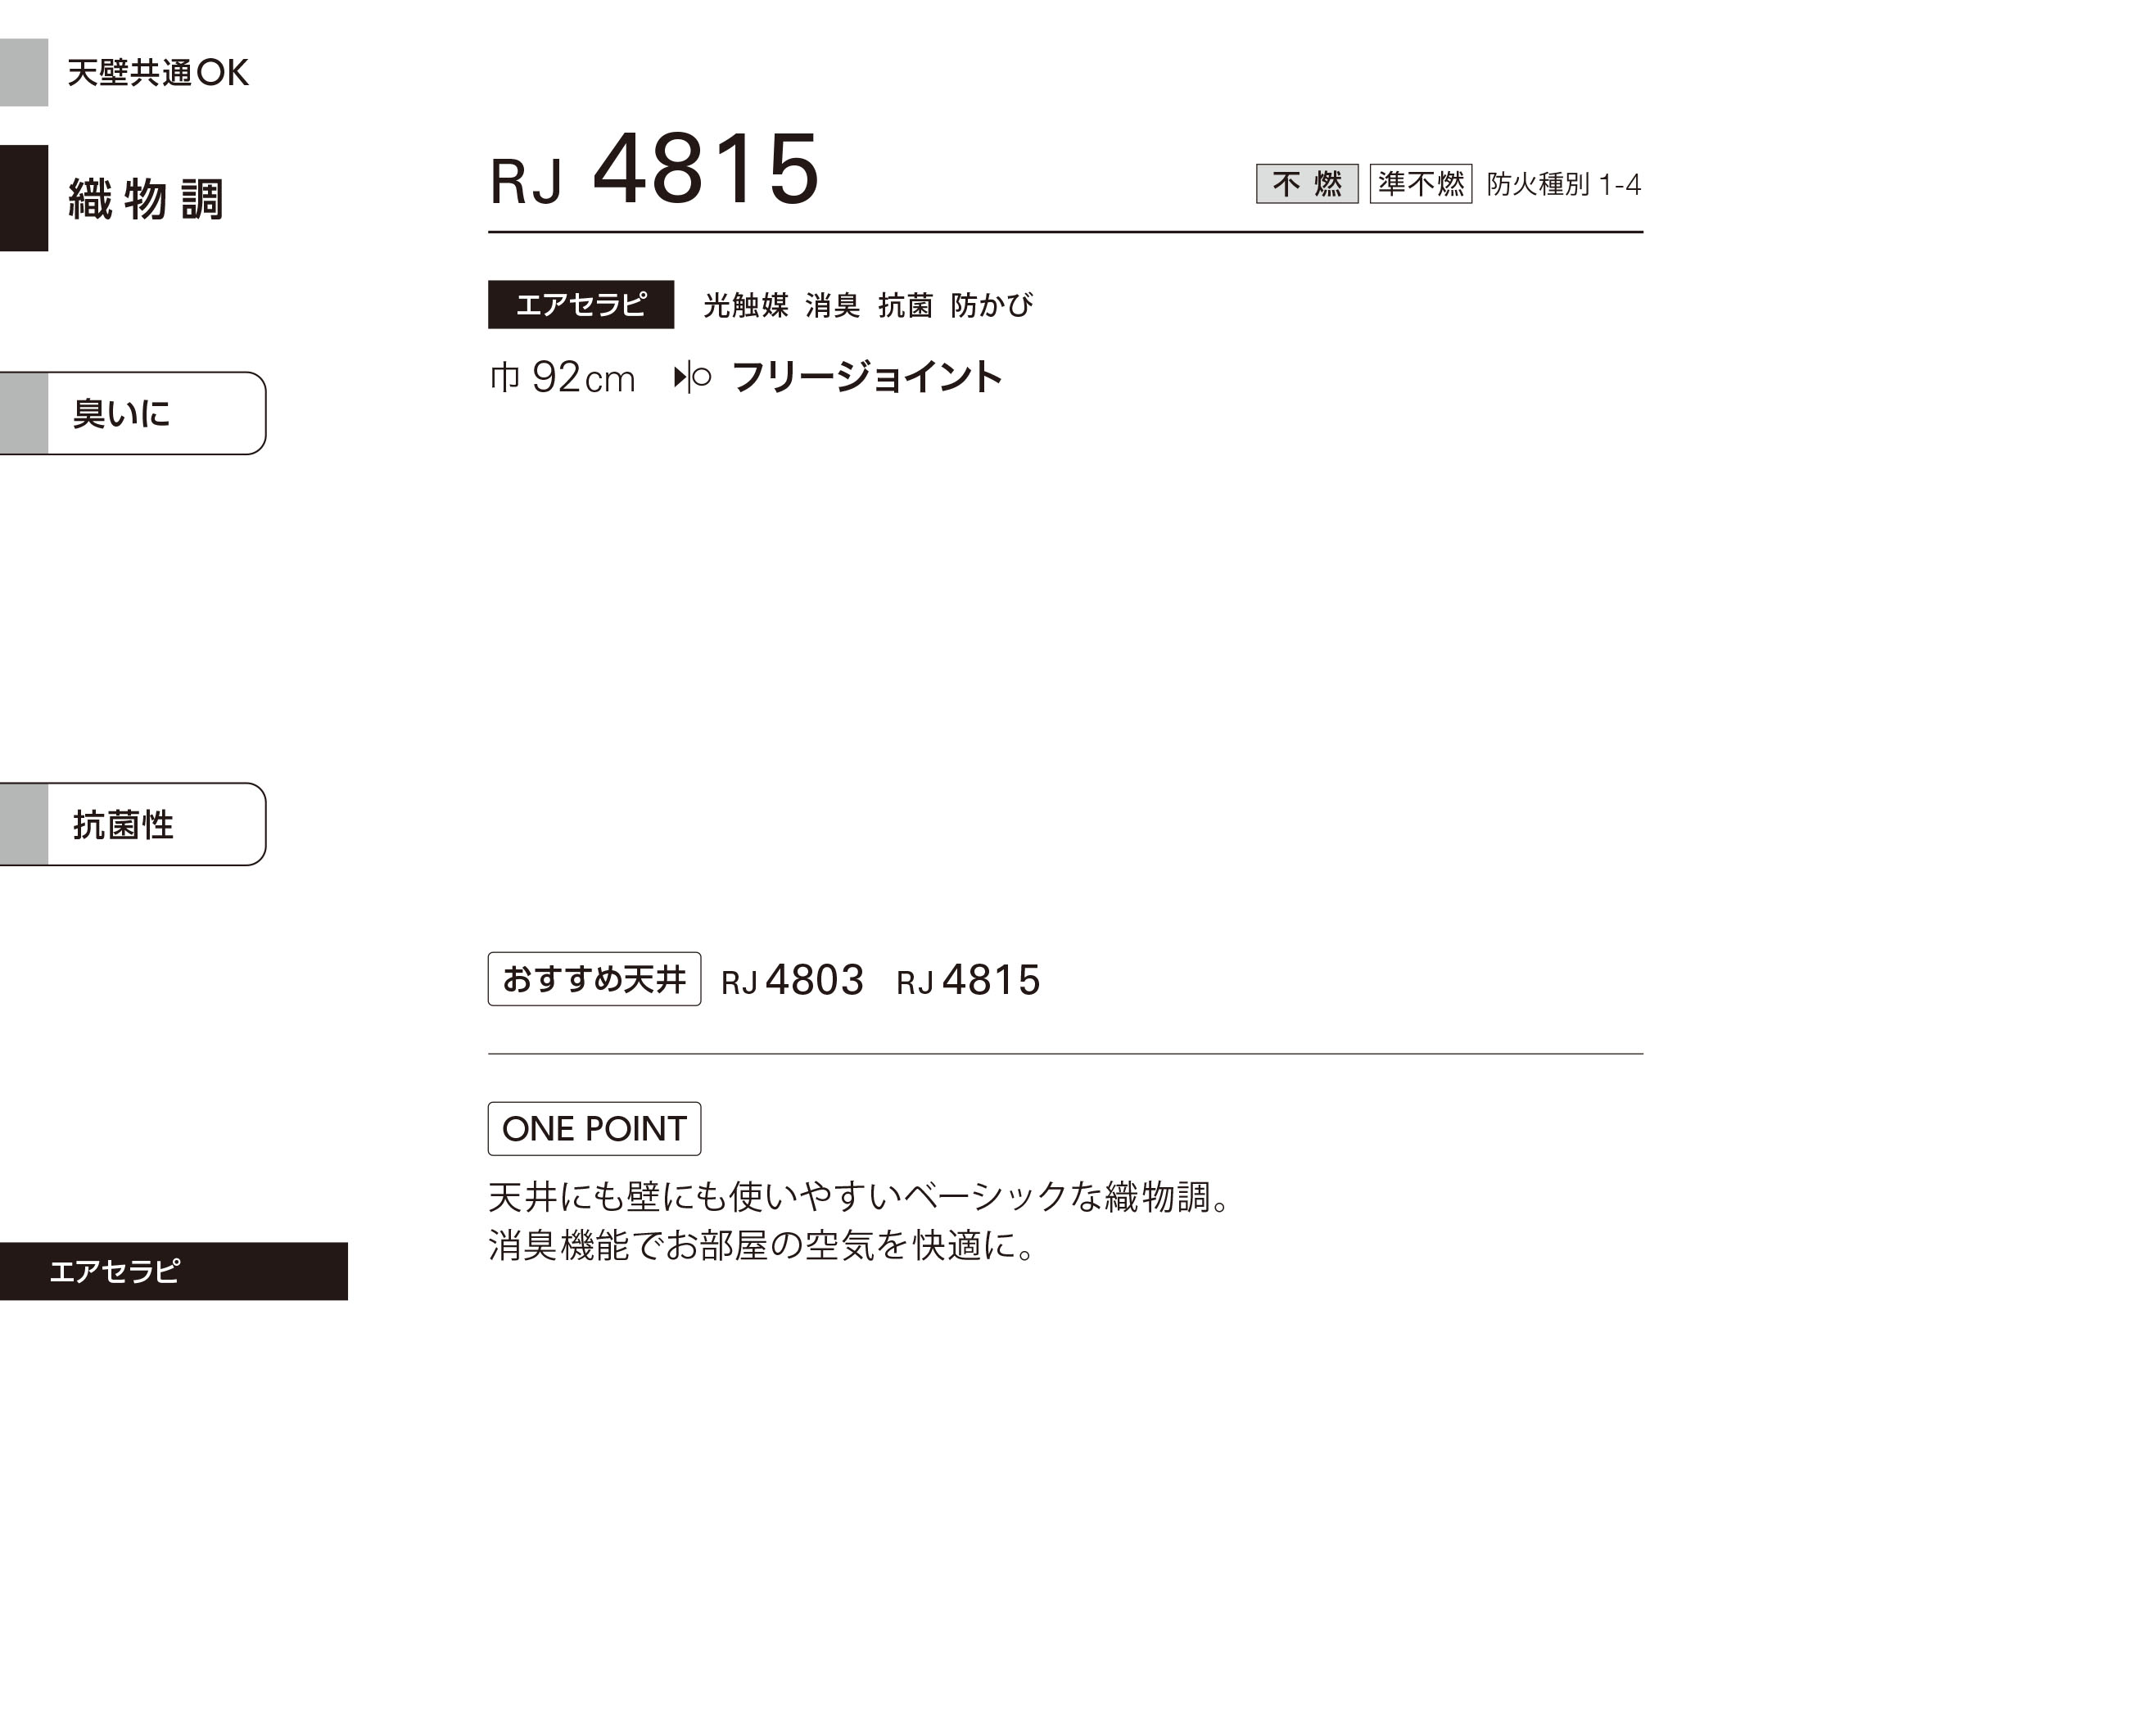Click the black エアセラピ label near the title

point(581,304)
